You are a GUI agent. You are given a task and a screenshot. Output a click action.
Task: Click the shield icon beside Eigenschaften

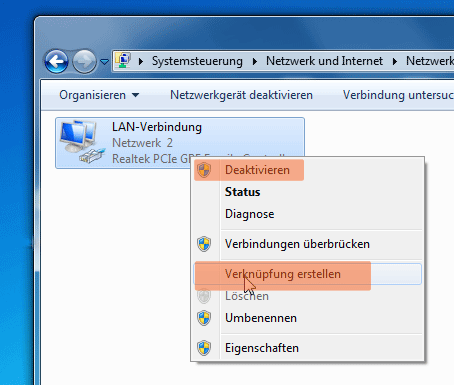click(204, 348)
